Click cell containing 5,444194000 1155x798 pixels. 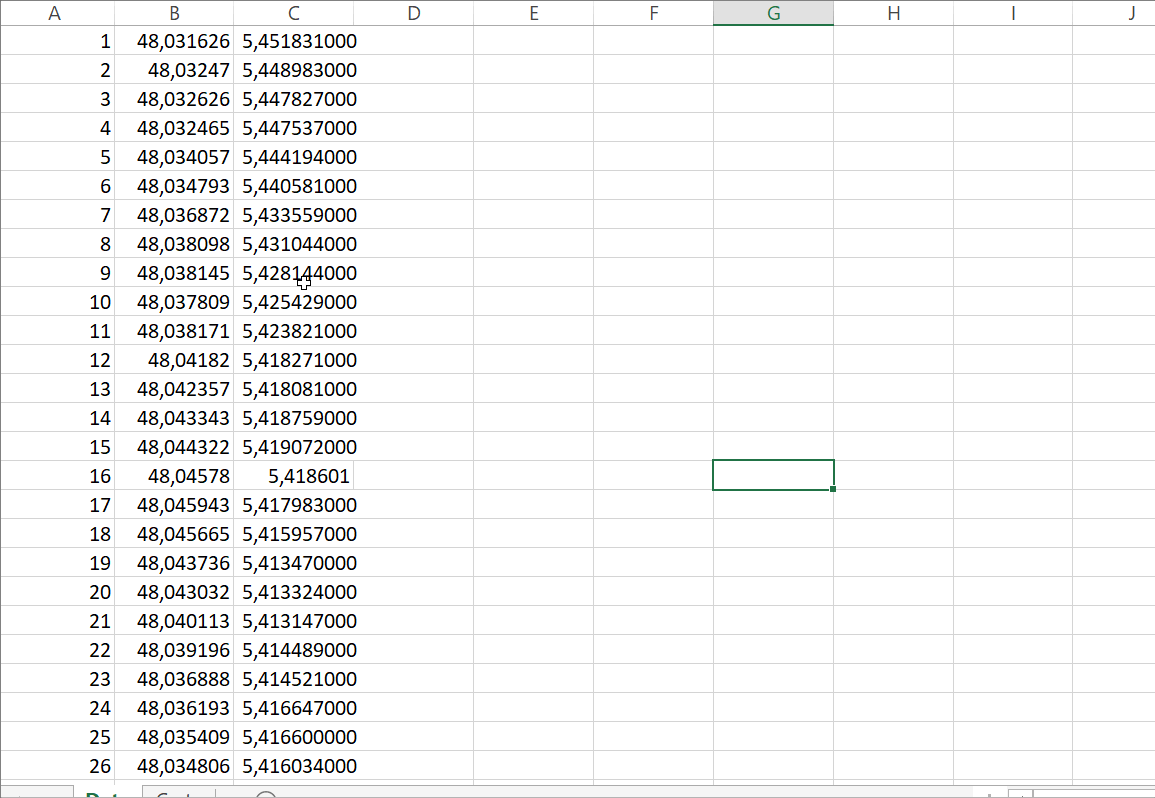click(294, 157)
